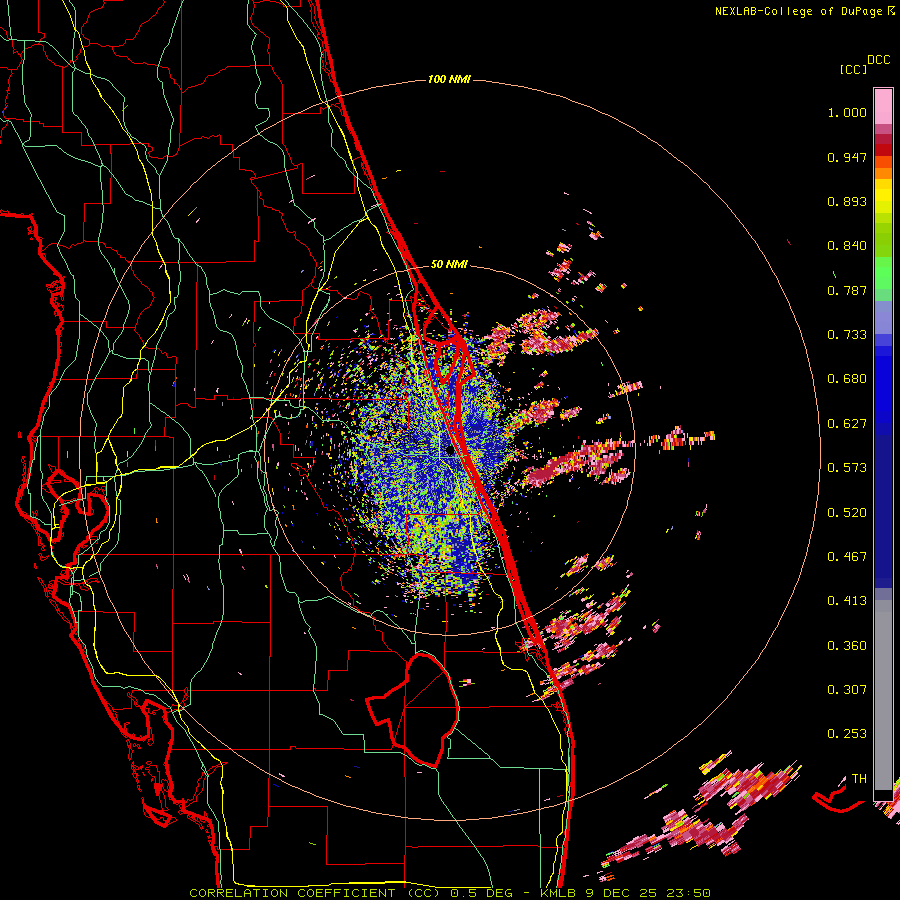Screen dimensions: 900x900
Task: Pick the red swatch near 0.947
Action: tap(883, 150)
